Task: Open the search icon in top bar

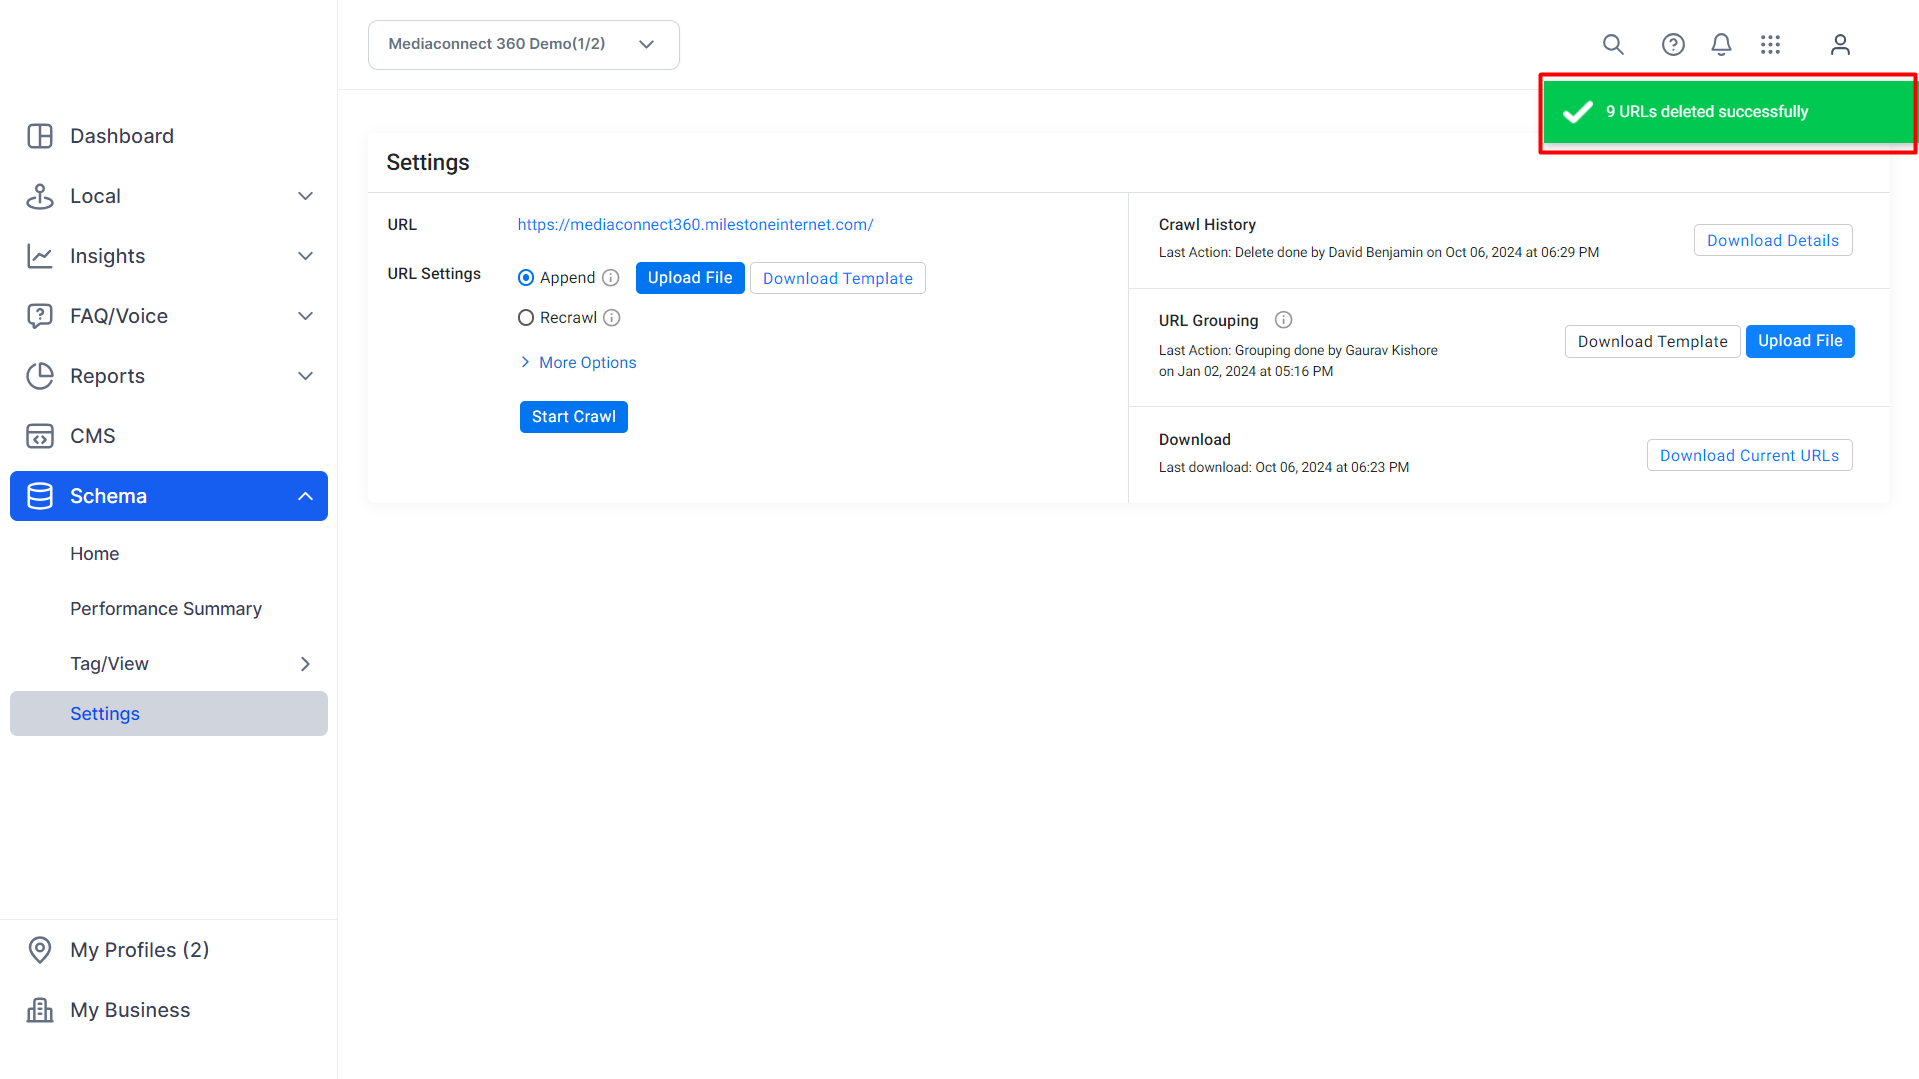Action: (x=1613, y=45)
